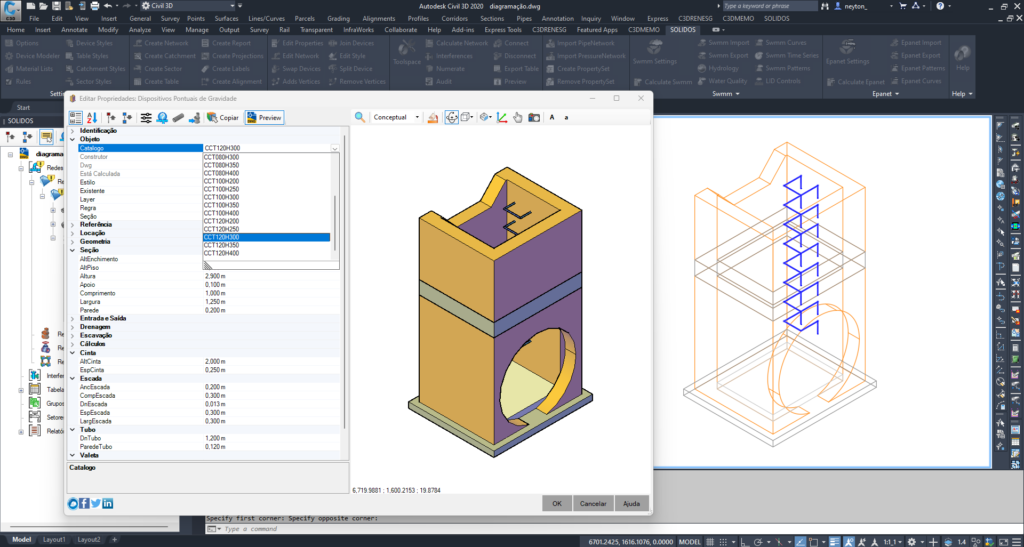This screenshot has width=1024, height=547.
Task: Click the DnTubo value 1,200 m
Action: click(x=271, y=438)
